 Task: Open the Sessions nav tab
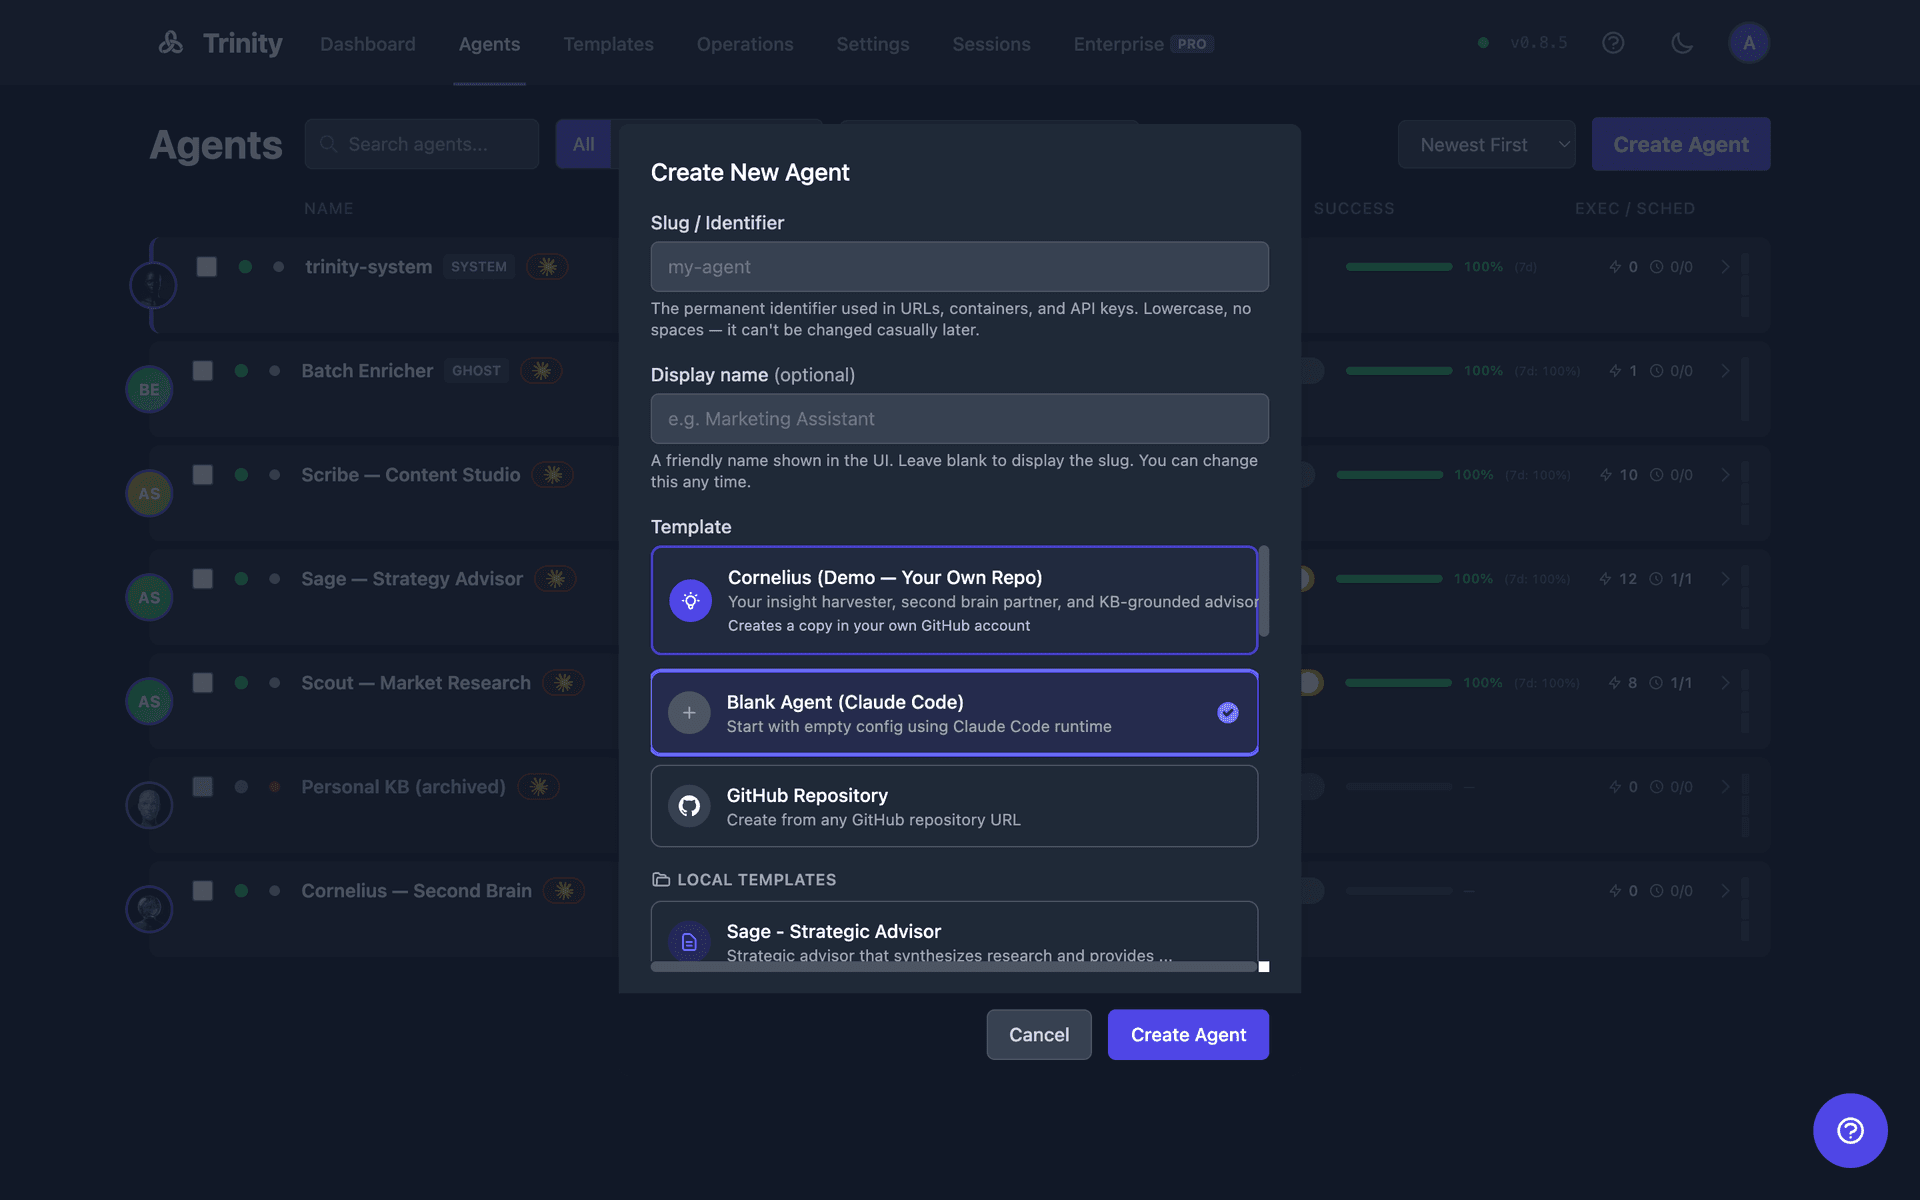click(991, 44)
